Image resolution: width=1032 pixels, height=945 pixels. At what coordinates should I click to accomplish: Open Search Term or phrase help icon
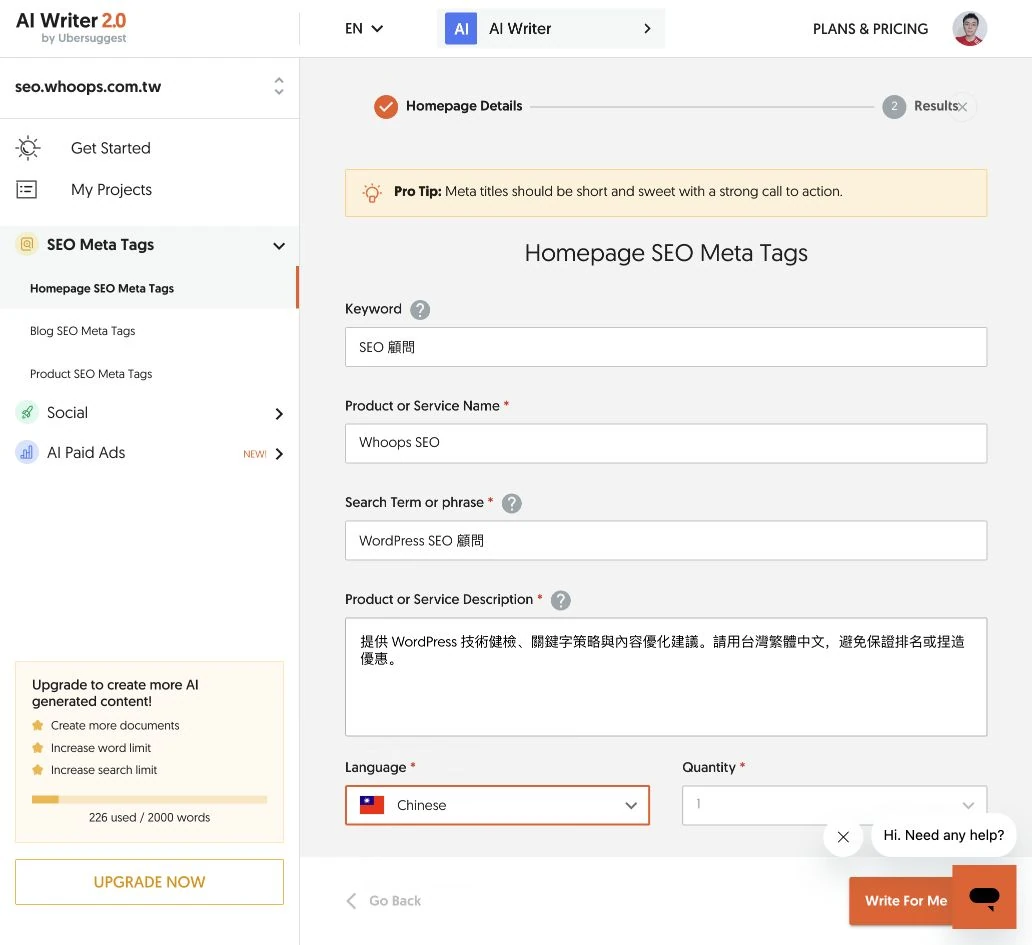point(511,503)
